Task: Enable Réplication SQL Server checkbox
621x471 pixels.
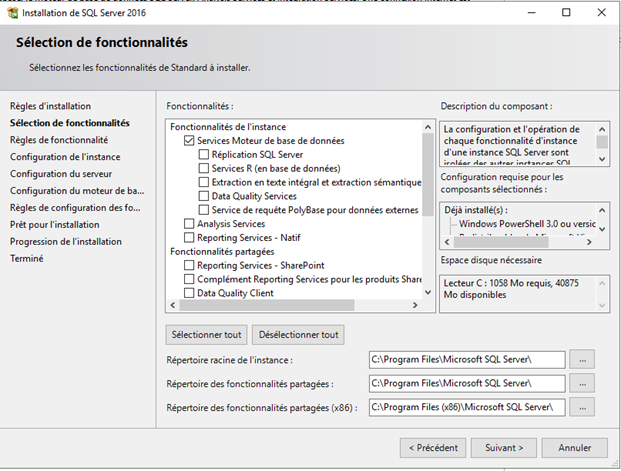Action: (x=204, y=155)
